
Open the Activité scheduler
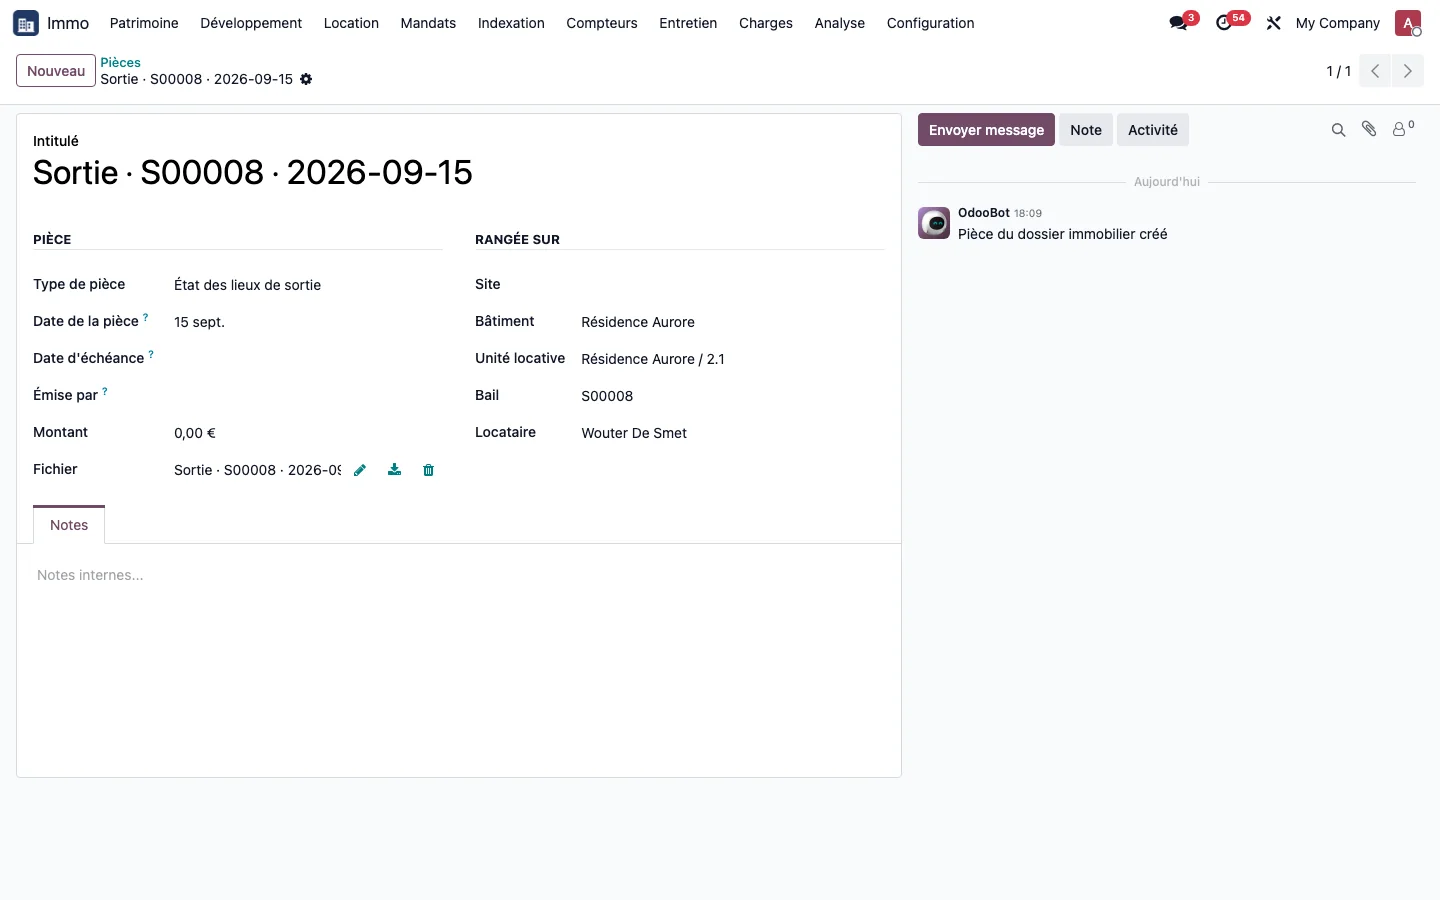tap(1153, 130)
